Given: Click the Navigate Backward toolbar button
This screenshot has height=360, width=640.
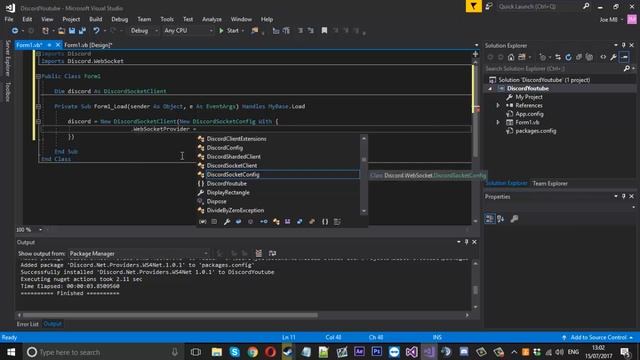Looking at the screenshot, I should coord(15,31).
